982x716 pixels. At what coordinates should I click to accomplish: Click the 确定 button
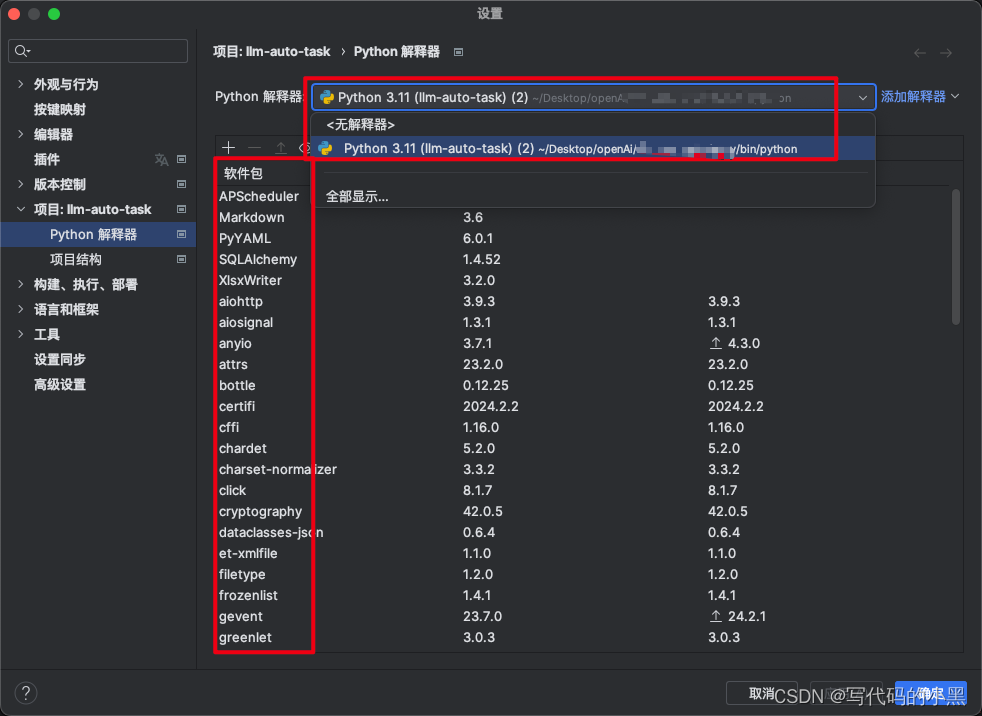coord(931,693)
